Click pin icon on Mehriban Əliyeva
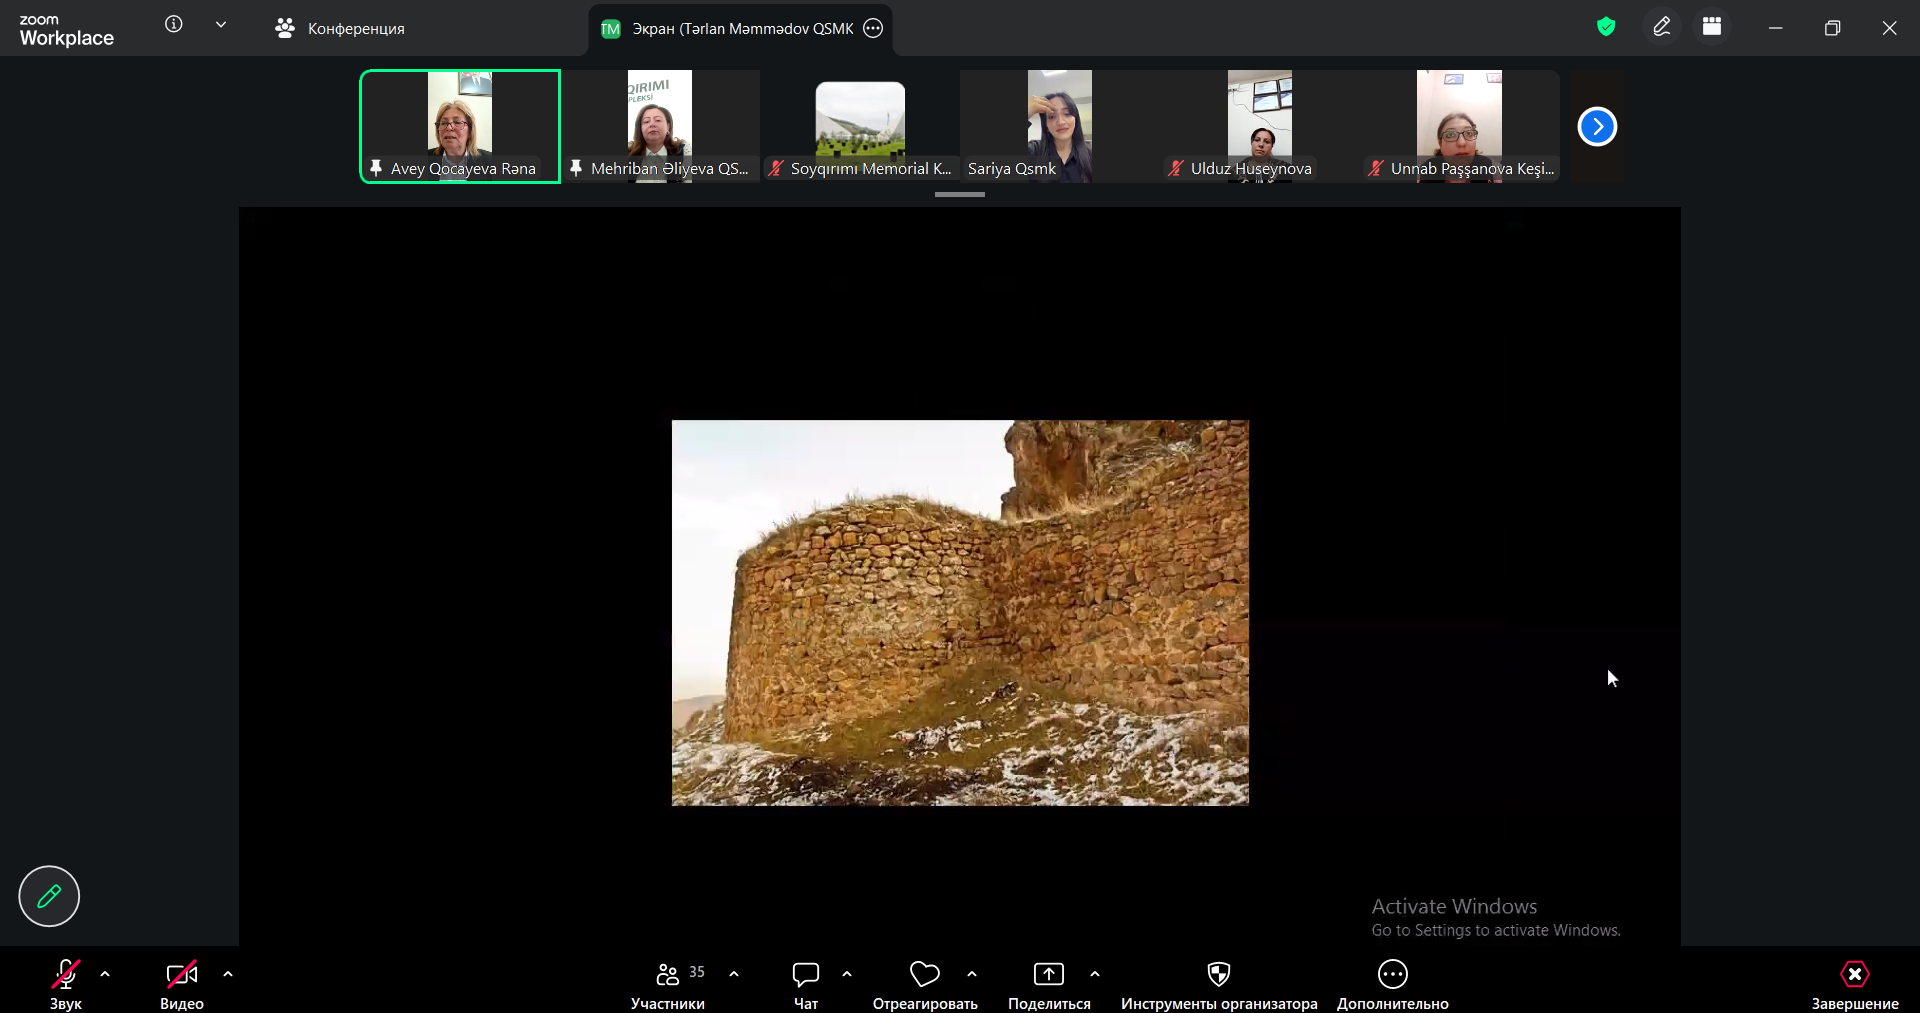Image resolution: width=1920 pixels, height=1013 pixels. click(x=576, y=168)
